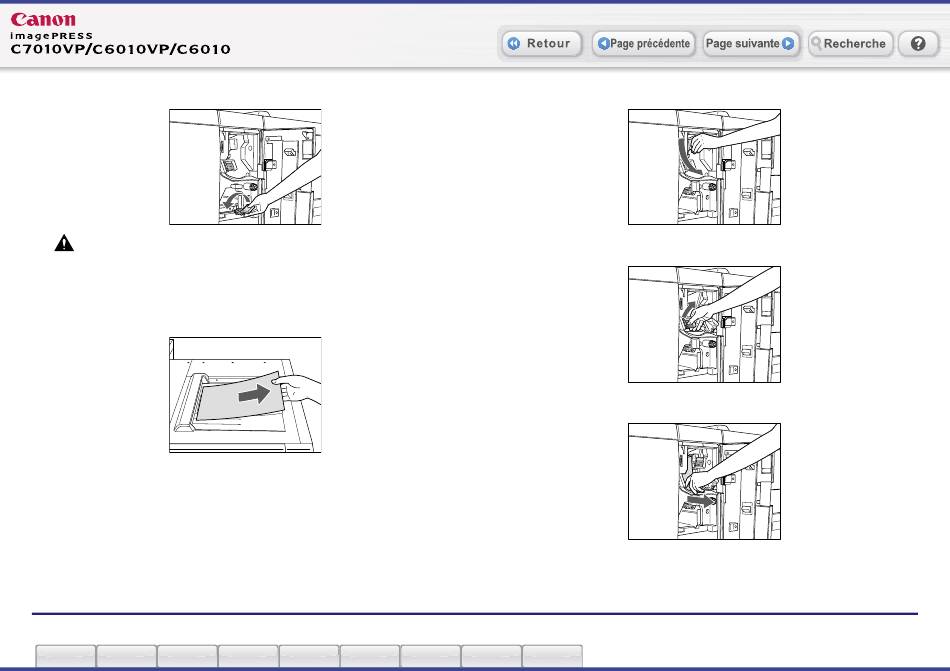Open illustration of hand turning lower lever
This screenshot has height=671, width=950.
pyautogui.click(x=245, y=167)
